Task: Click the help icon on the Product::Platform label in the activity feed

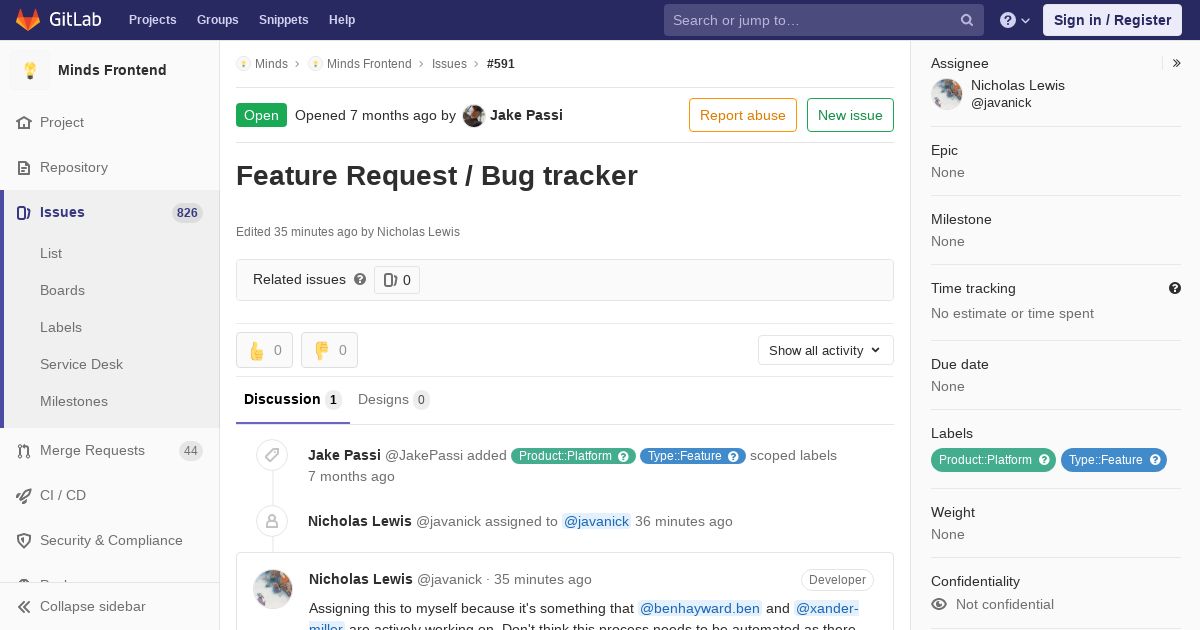Action: click(x=624, y=456)
